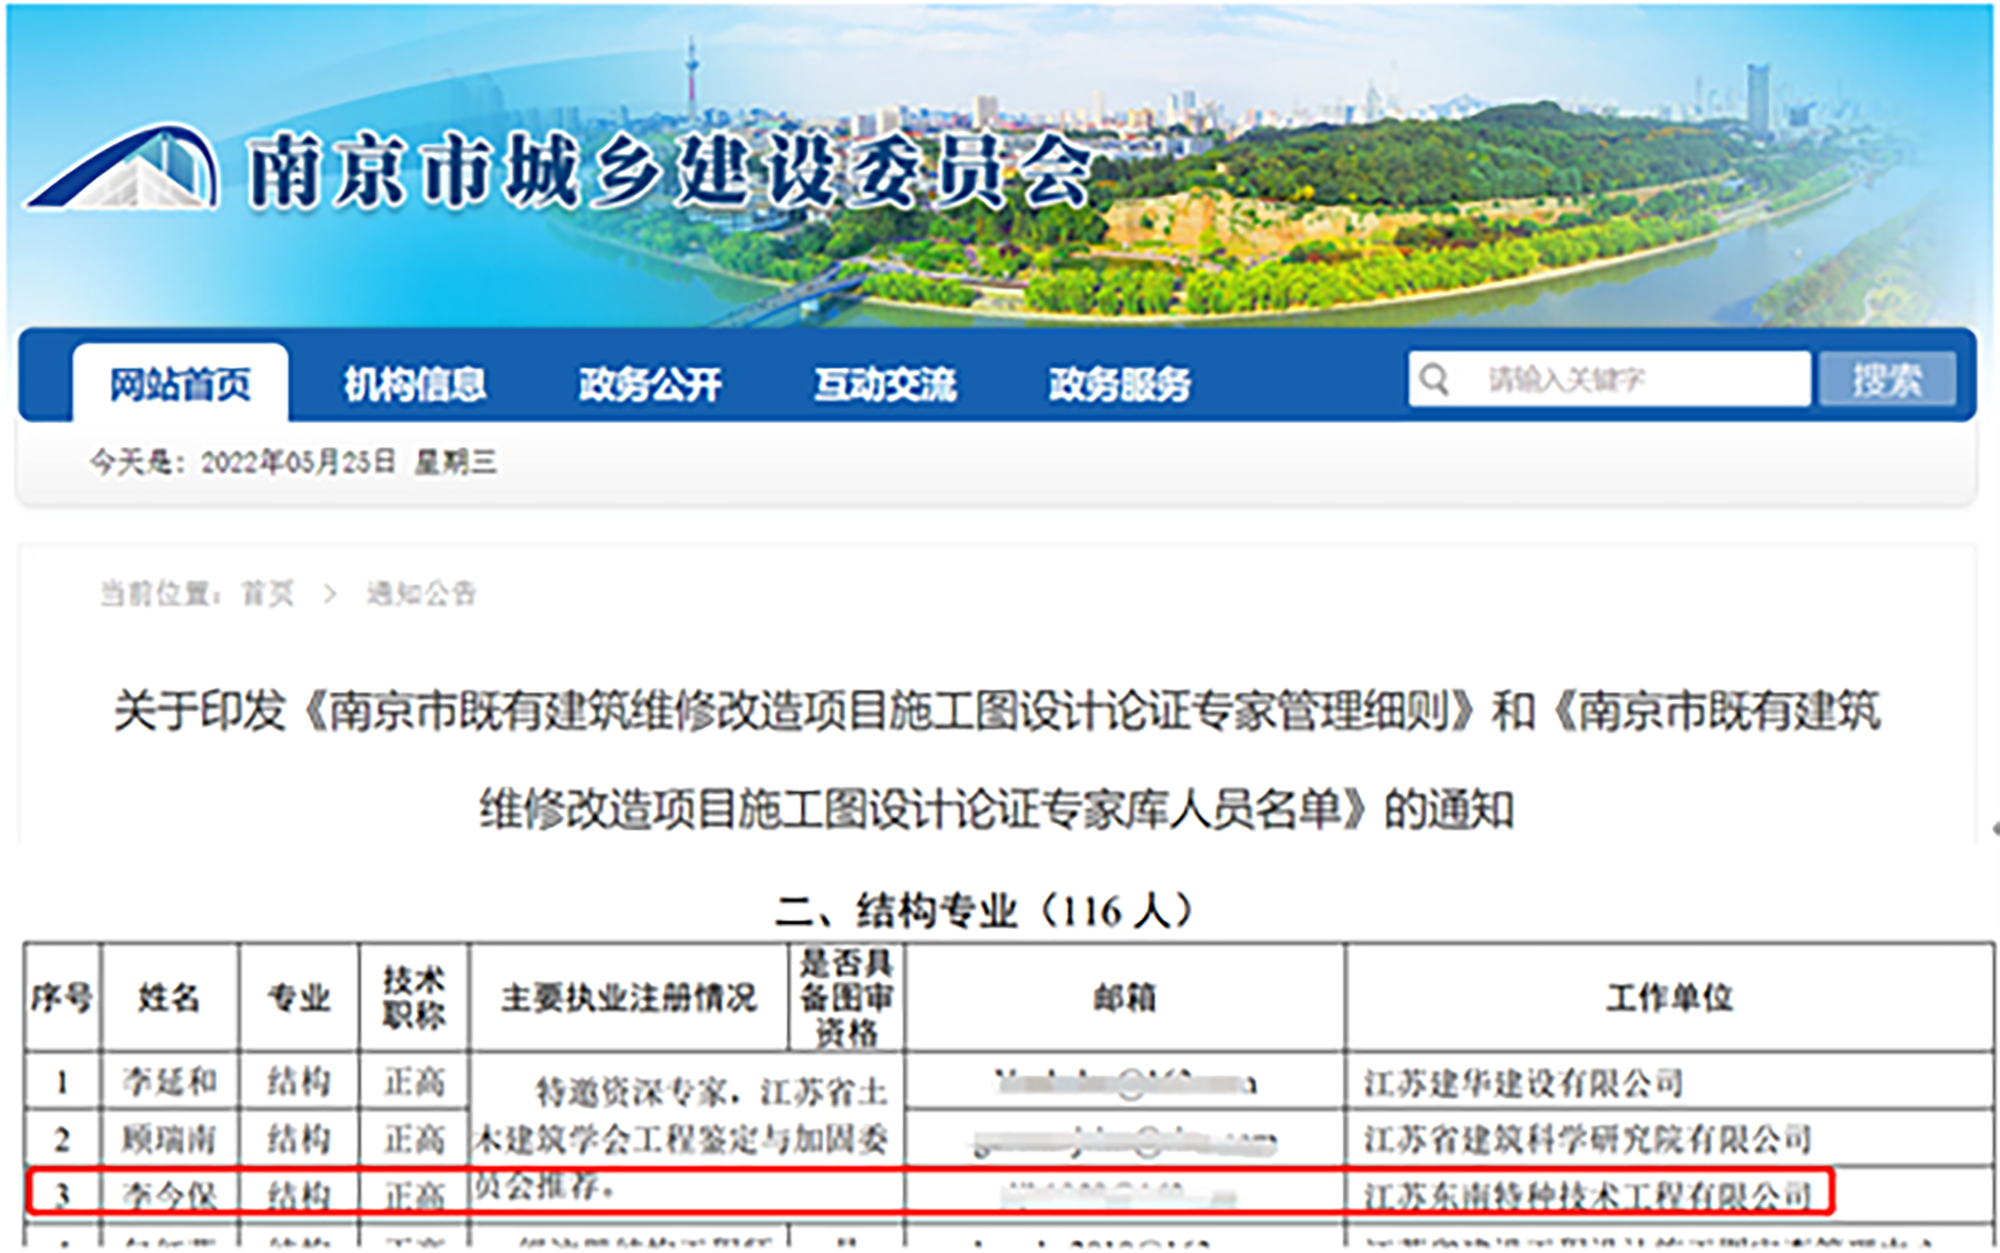Screen dimensions: 2000x1253
Task: Click the name cell 李延和
Action: pos(169,1081)
